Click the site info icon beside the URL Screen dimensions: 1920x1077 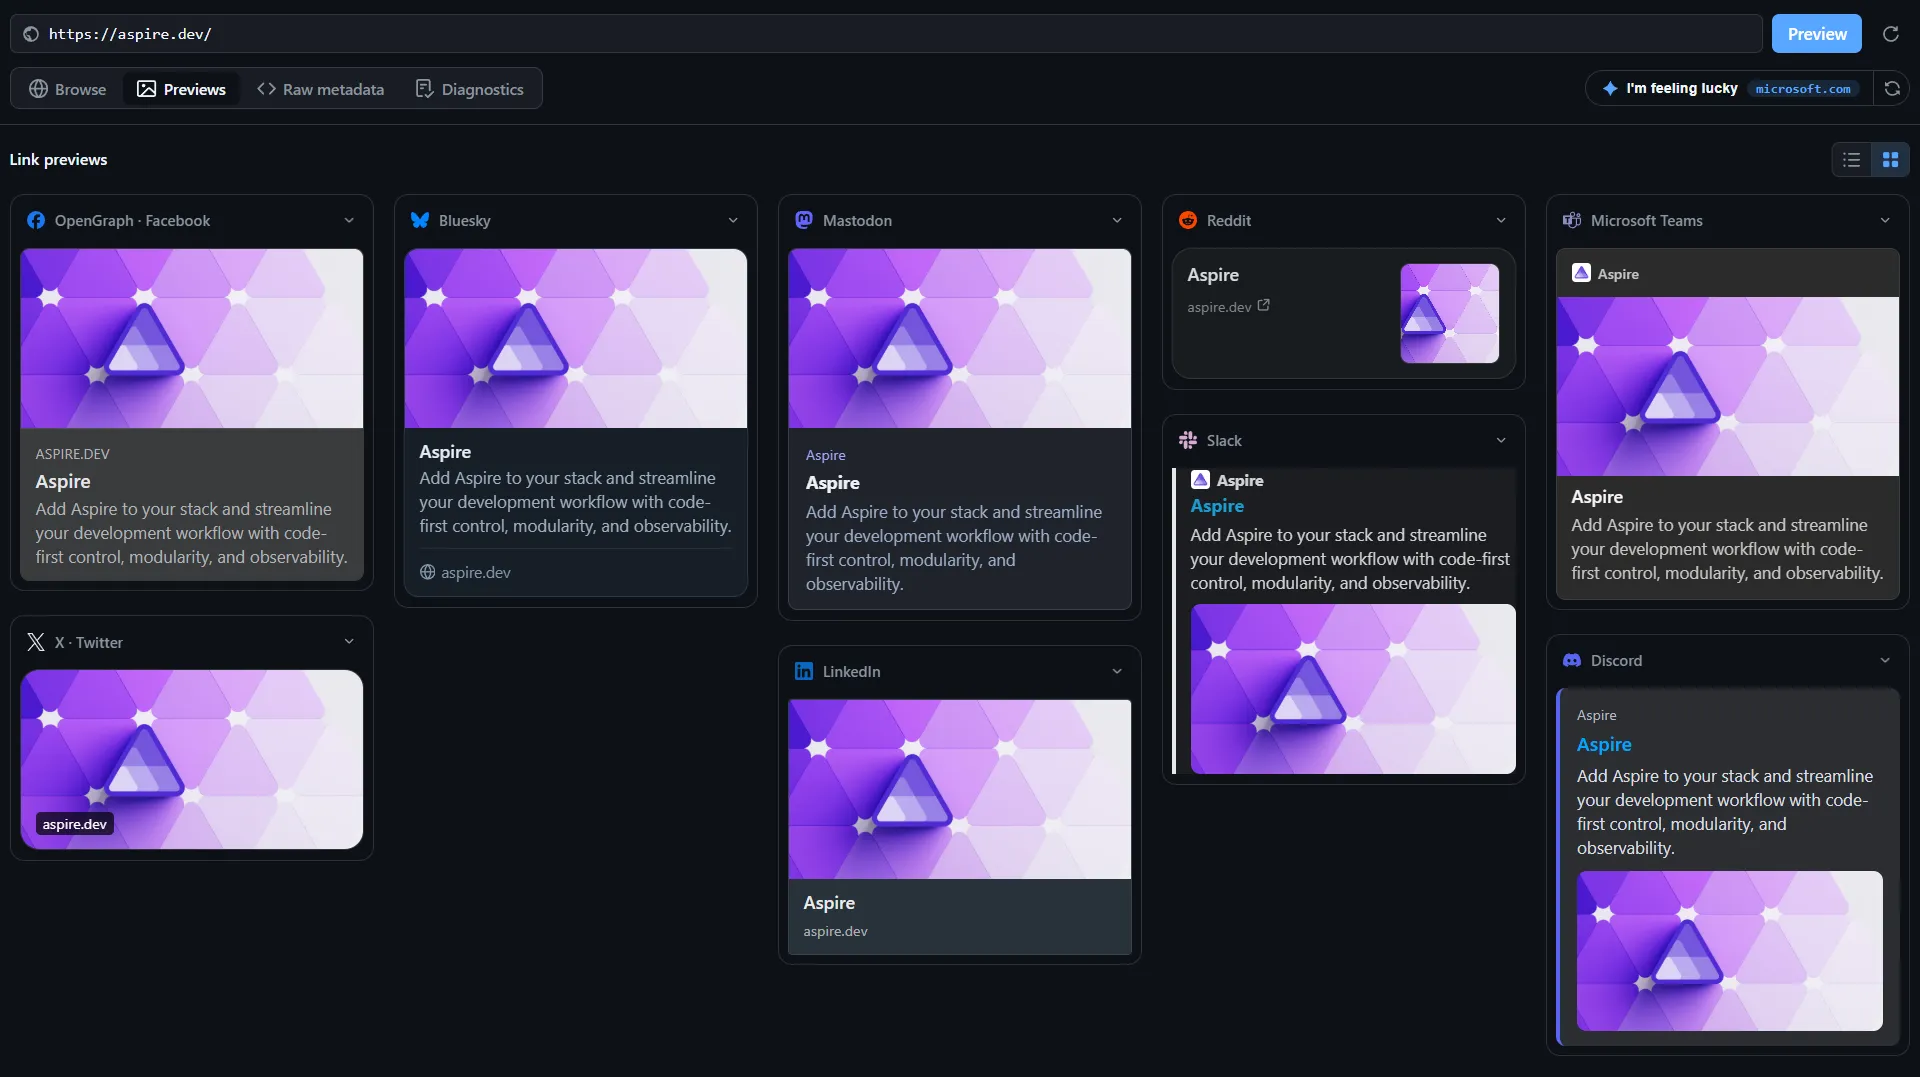31,34
